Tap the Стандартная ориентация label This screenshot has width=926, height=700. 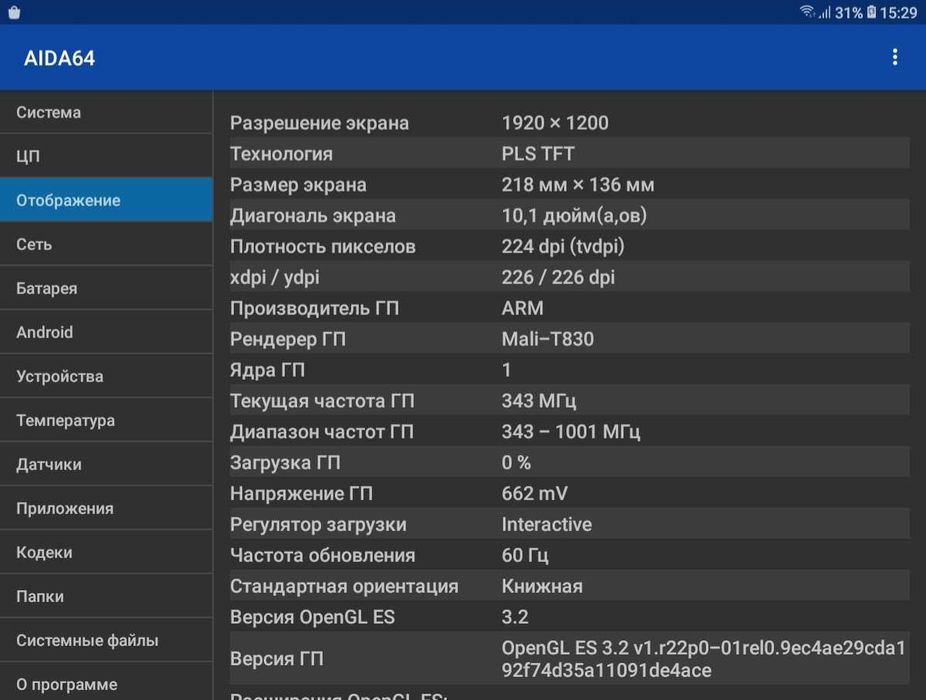coord(344,586)
